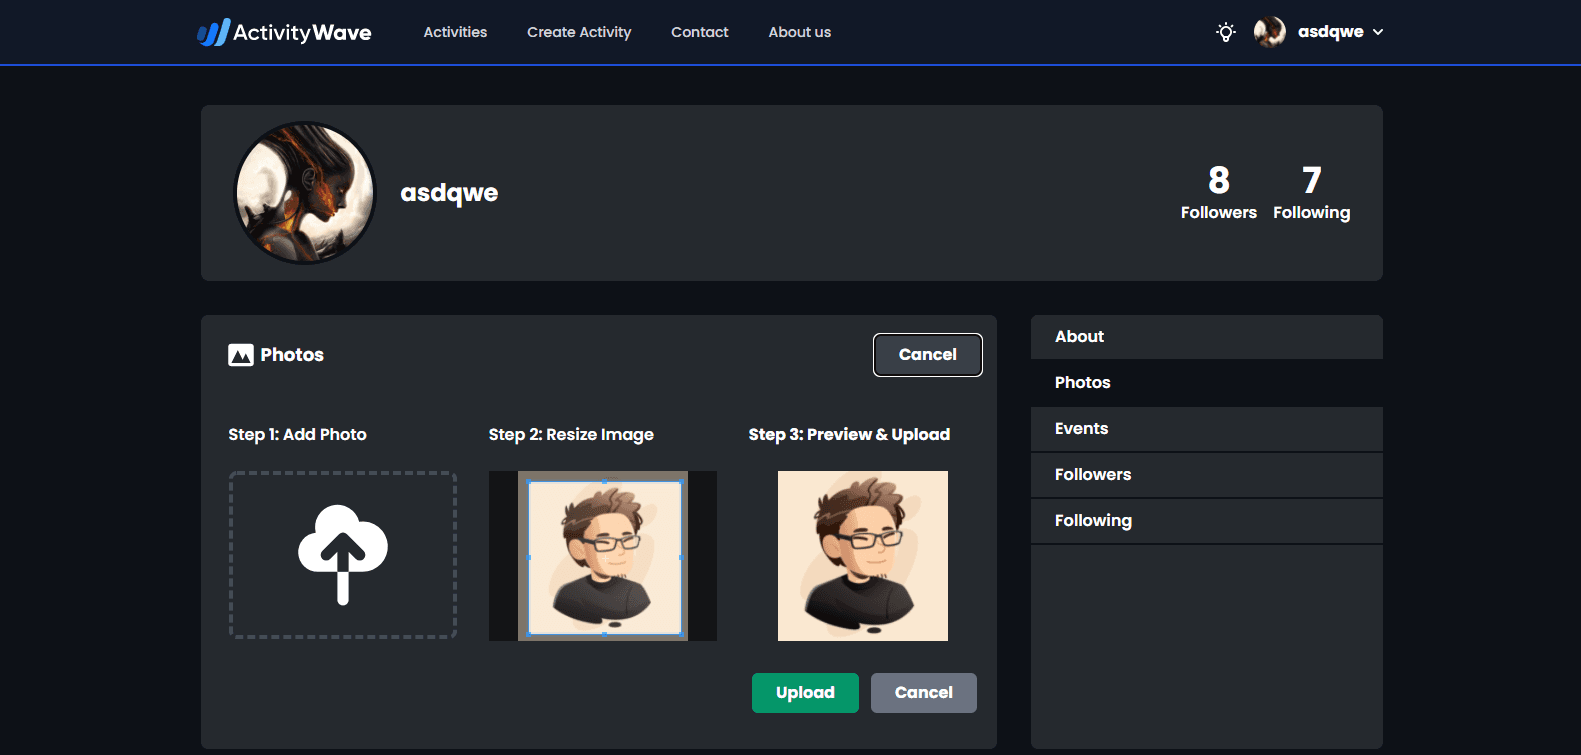
Task: Click the ActivityWave logo
Action: coord(284,32)
